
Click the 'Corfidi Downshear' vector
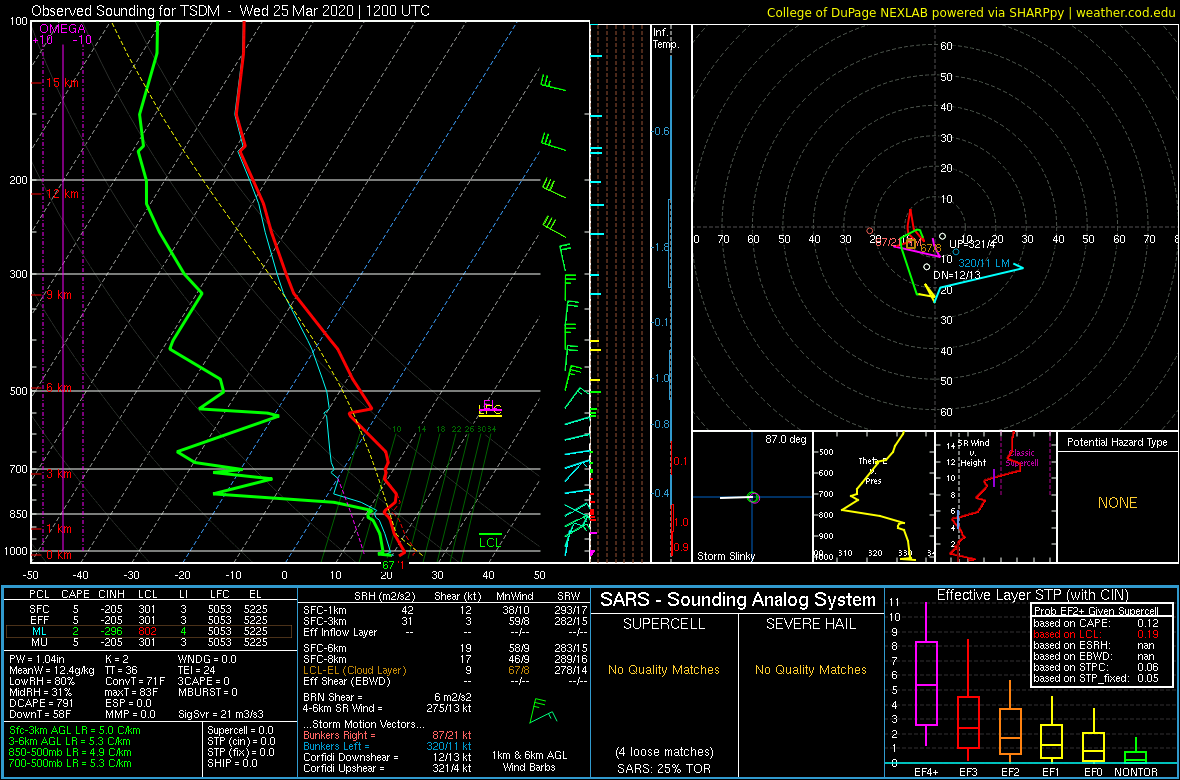point(387,757)
